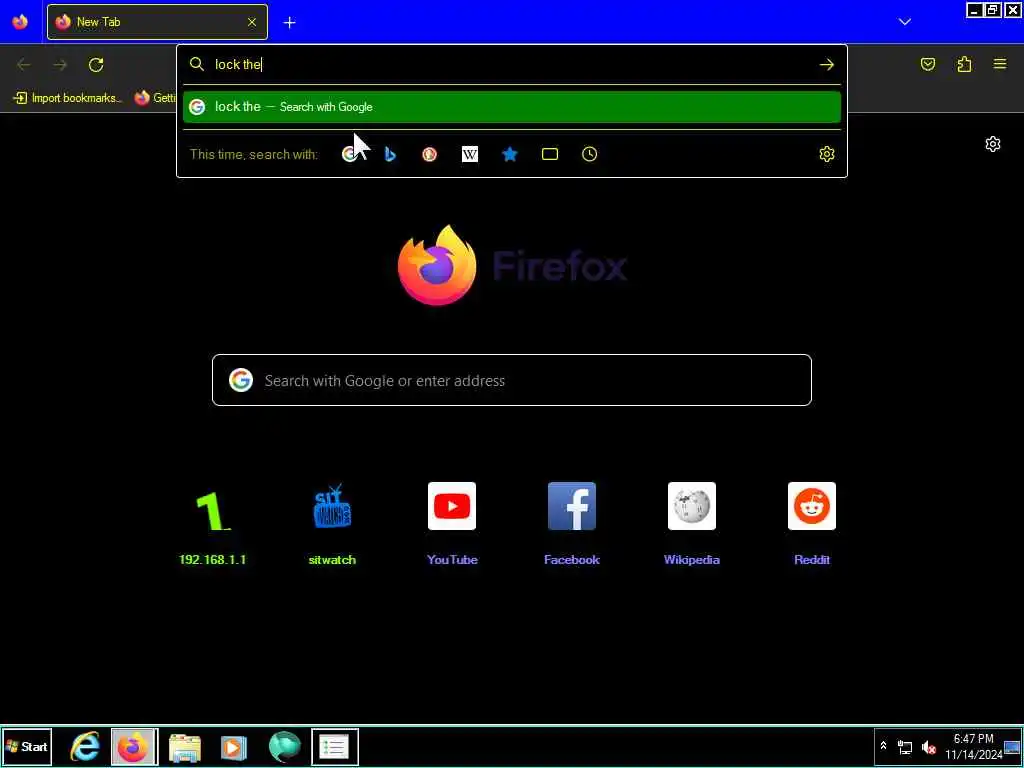The height and width of the screenshot is (768, 1024).
Task: Close the New Tab tab
Action: coord(251,22)
